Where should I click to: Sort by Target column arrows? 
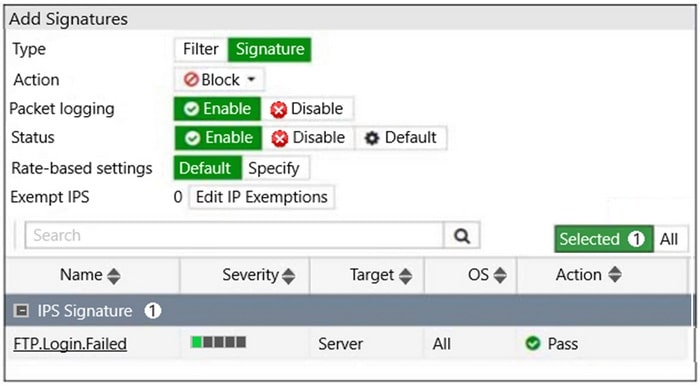pyautogui.click(x=405, y=276)
